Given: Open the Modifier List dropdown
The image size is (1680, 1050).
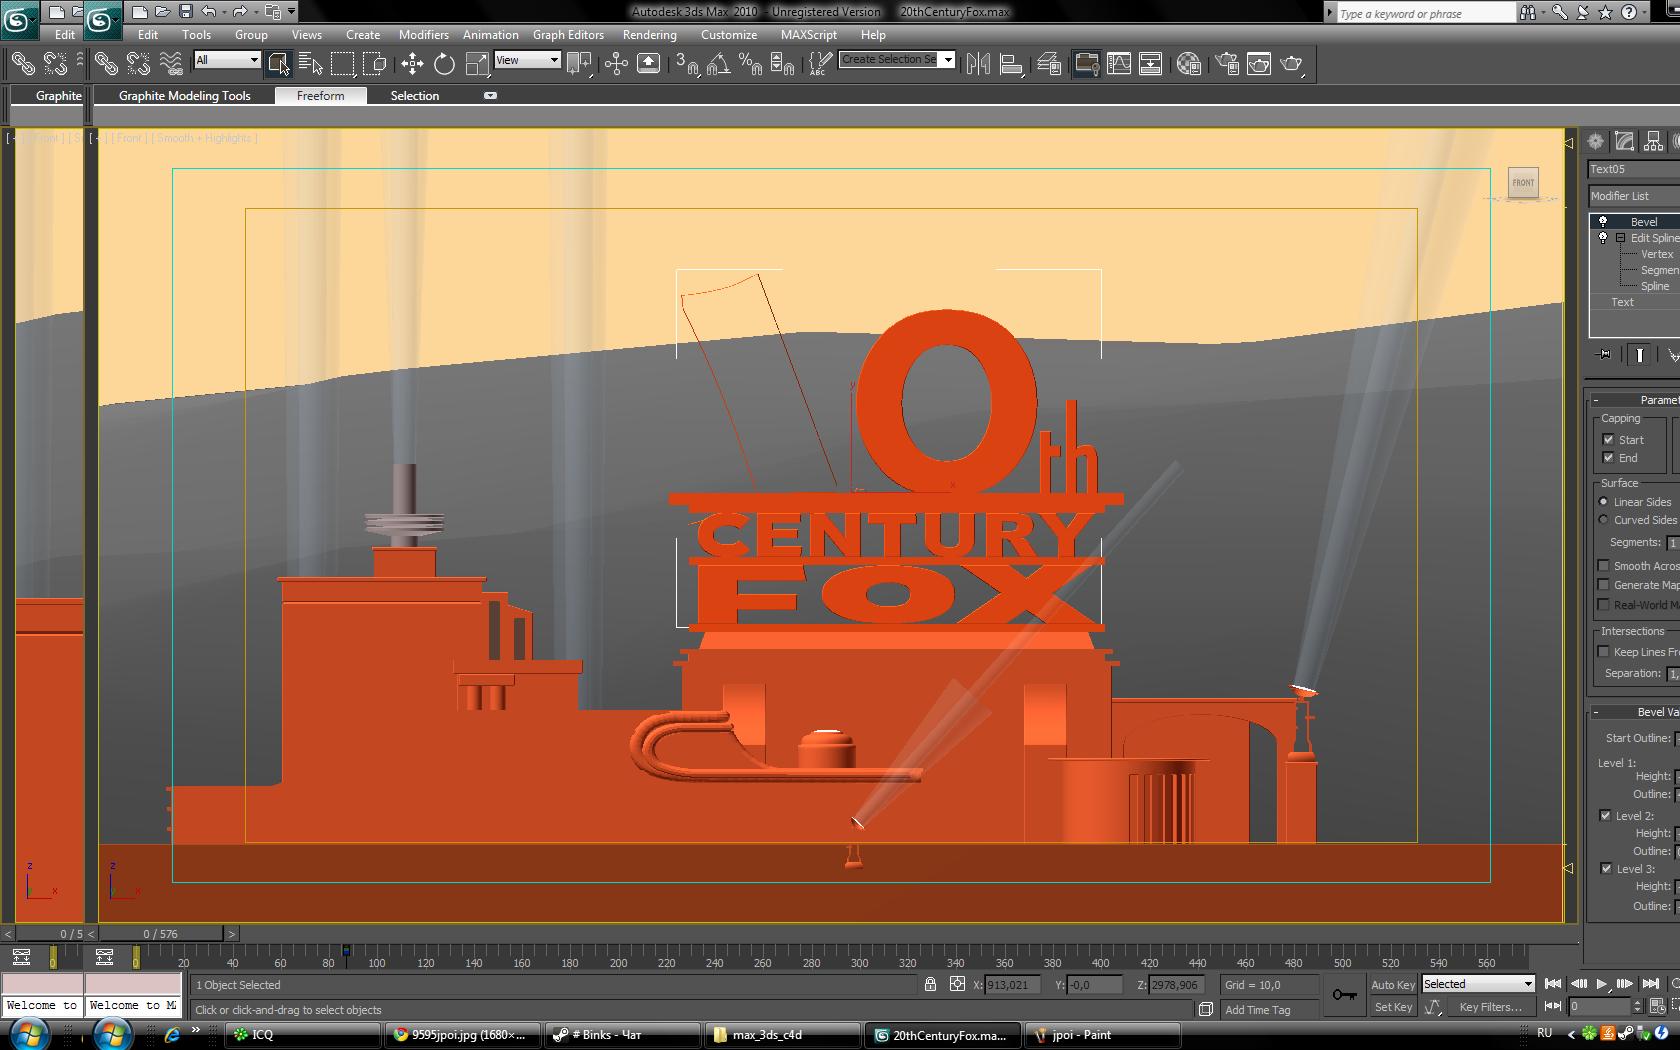Looking at the screenshot, I should pyautogui.click(x=1634, y=196).
